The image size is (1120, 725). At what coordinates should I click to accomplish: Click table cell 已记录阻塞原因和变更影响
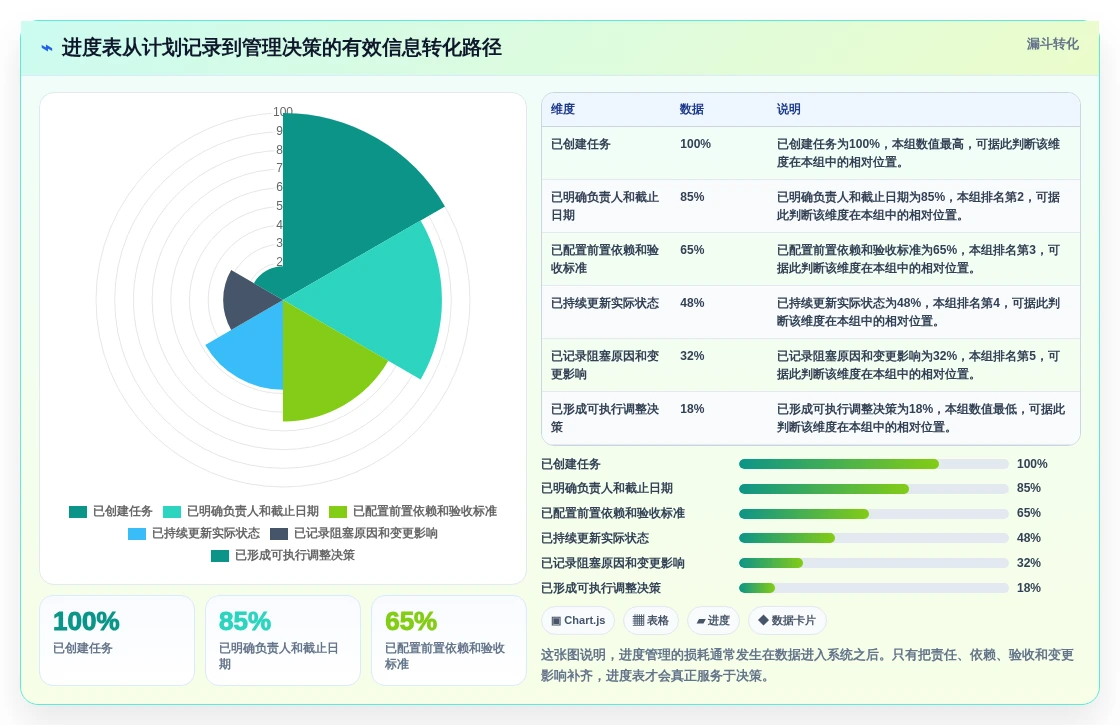tap(605, 365)
